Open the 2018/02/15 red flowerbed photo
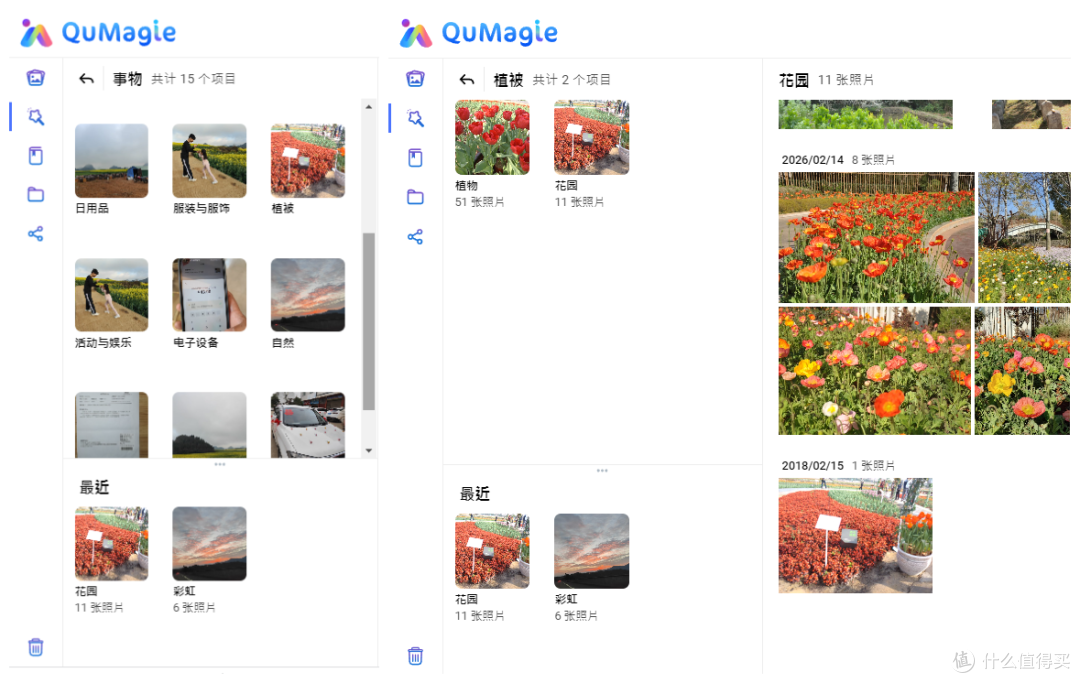1080x683 pixels. tap(855, 536)
